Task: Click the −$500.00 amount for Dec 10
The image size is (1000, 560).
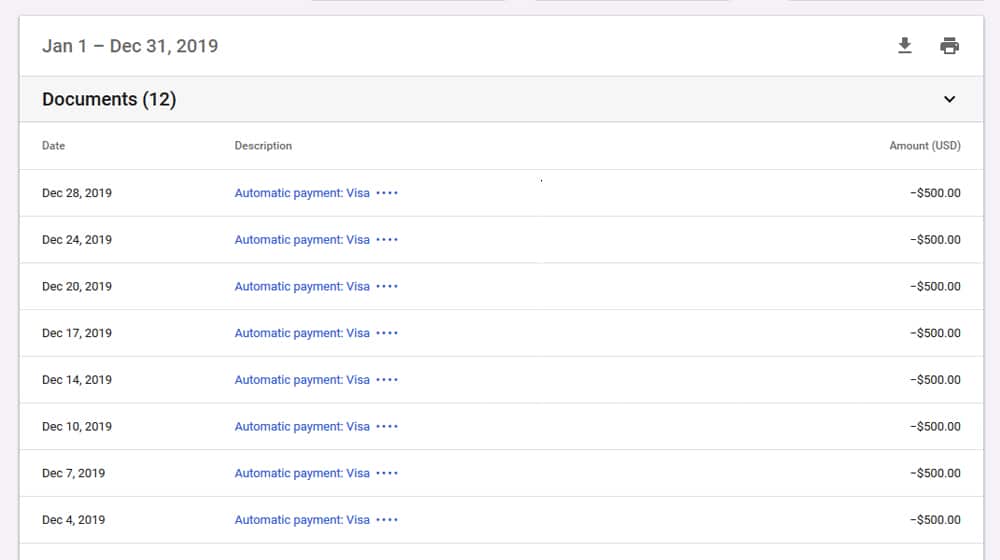Action: pyautogui.click(x=935, y=426)
